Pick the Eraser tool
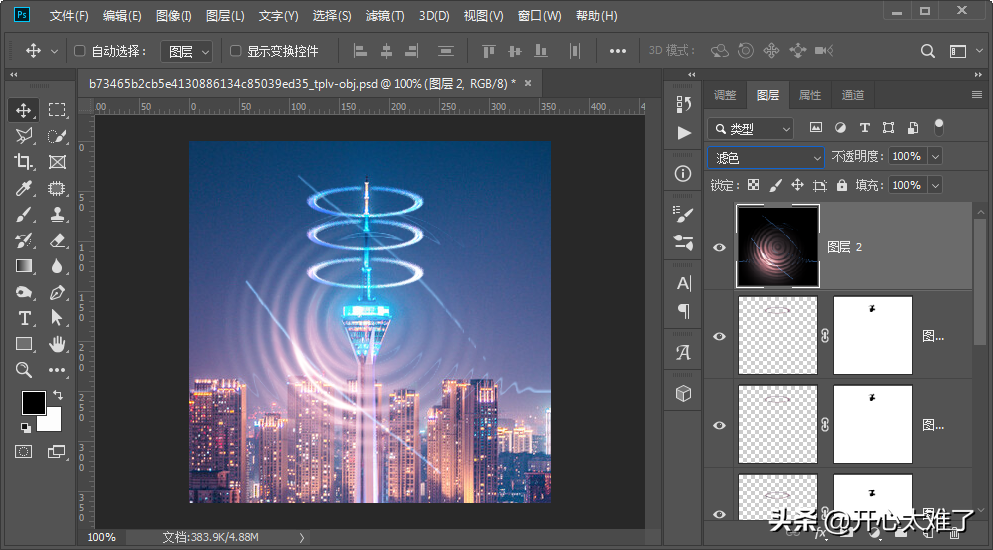Image resolution: width=993 pixels, height=550 pixels. coord(57,240)
